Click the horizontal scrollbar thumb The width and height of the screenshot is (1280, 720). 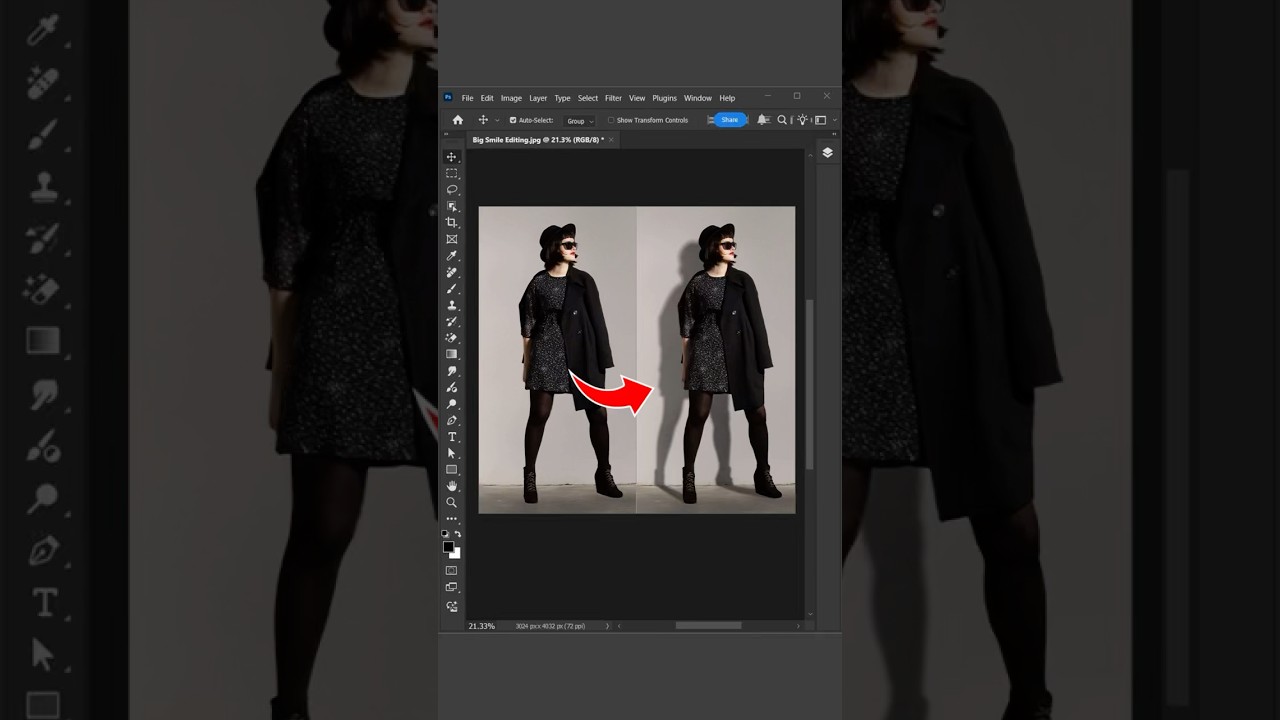(708, 626)
